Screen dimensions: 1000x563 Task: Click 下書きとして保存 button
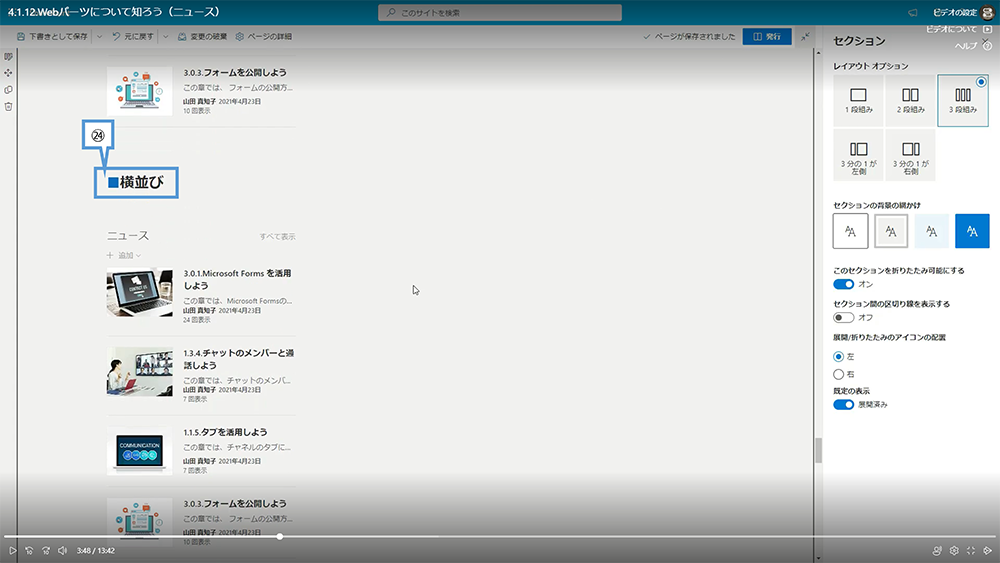pos(52,37)
